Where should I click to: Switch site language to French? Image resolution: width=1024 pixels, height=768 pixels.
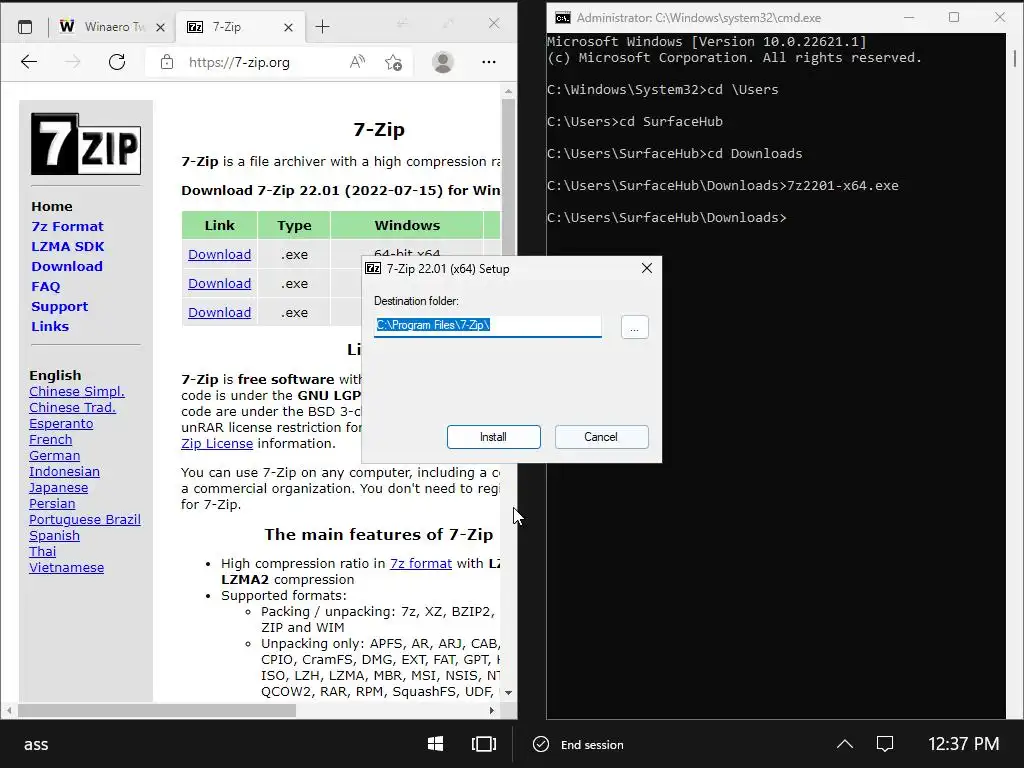[x=50, y=440]
